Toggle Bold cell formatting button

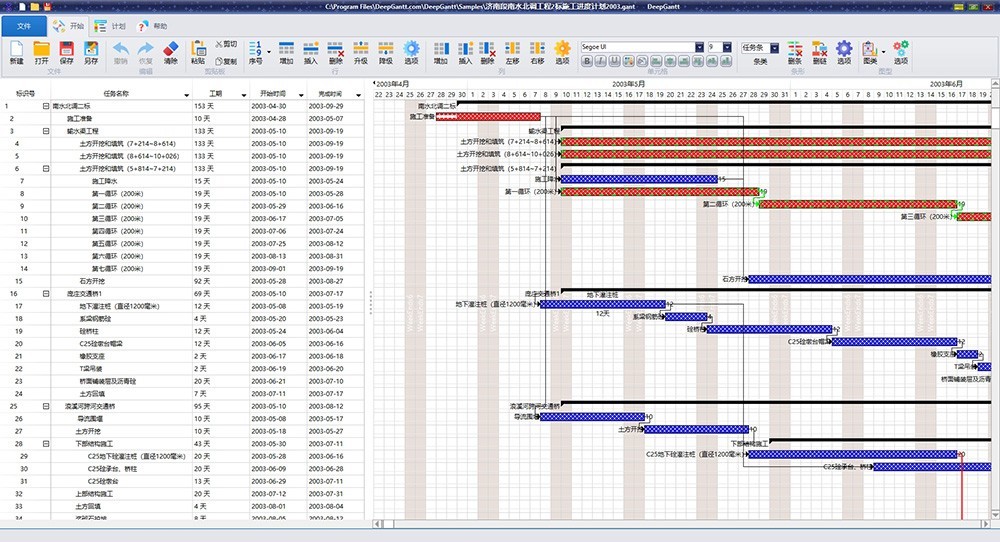point(587,61)
